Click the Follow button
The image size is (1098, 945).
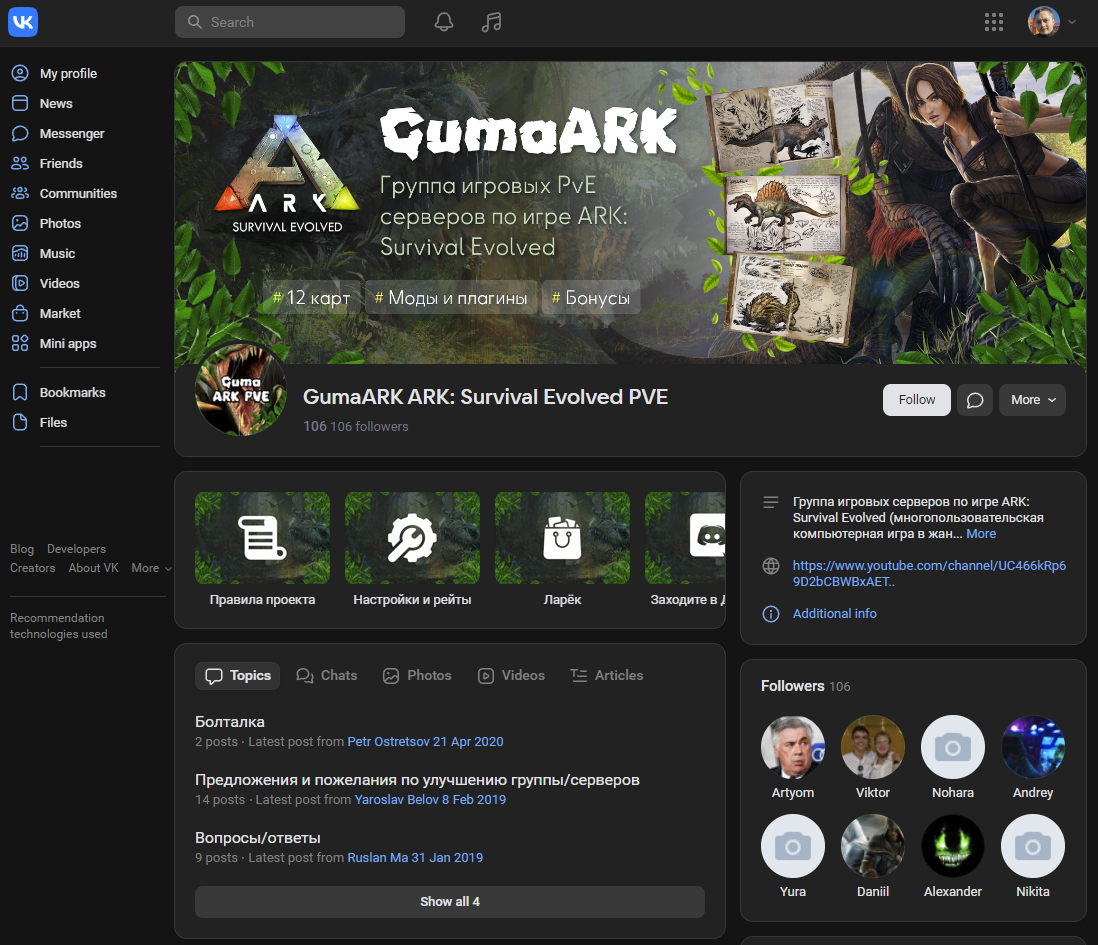tap(917, 400)
